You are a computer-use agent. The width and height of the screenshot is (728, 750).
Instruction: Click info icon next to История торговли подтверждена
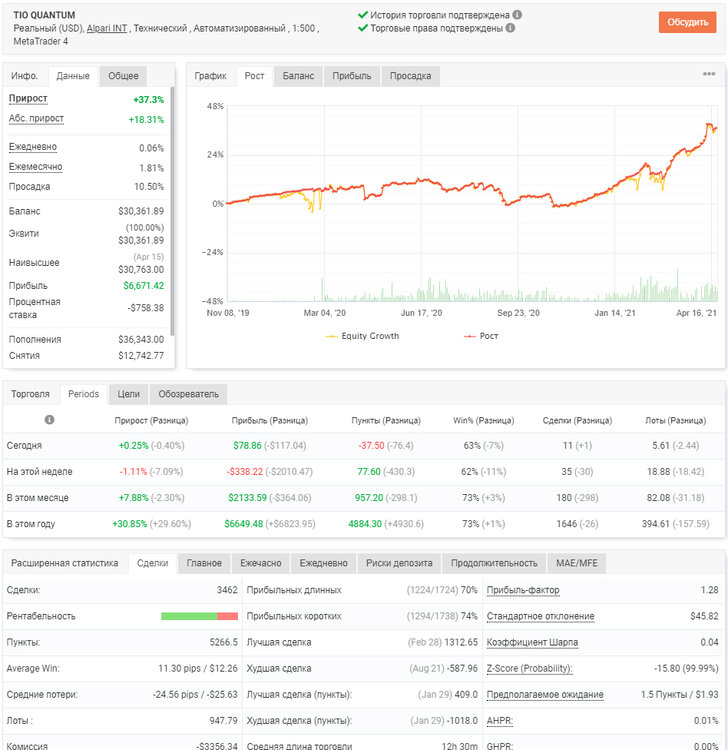pos(517,15)
